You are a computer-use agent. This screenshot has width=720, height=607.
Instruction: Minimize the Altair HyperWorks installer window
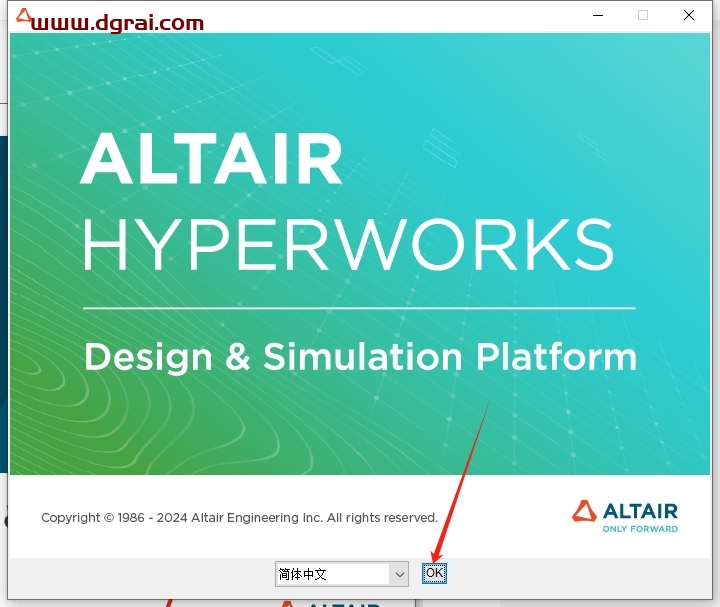pos(598,15)
